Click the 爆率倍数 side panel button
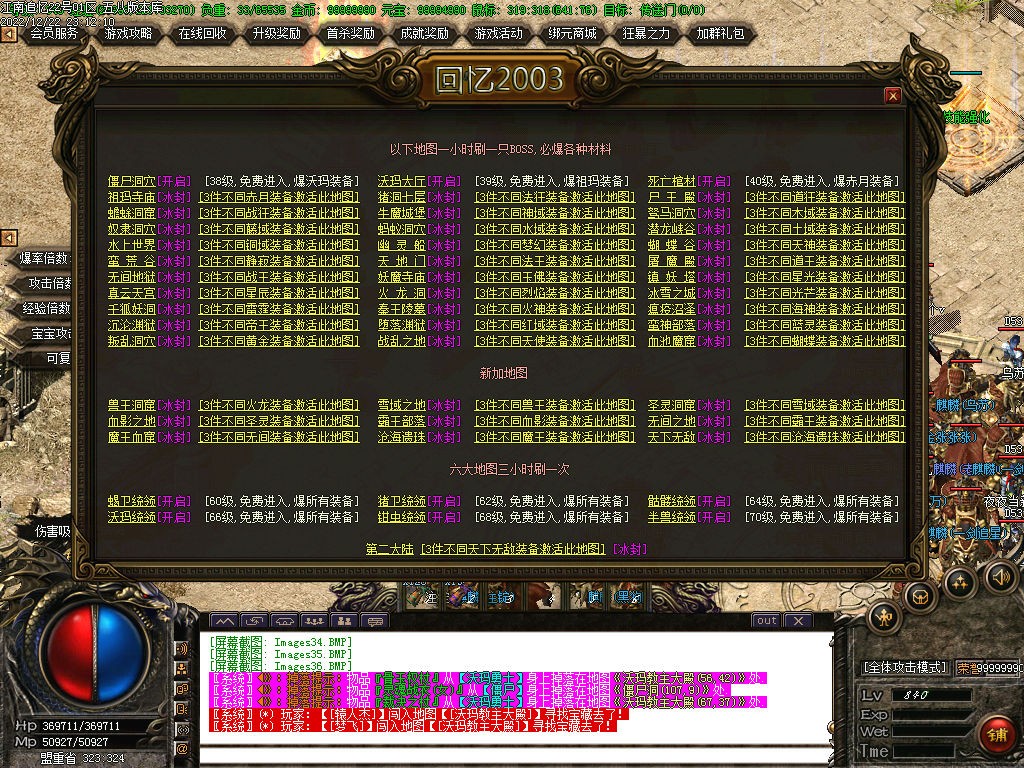Screen dimensions: 1024x768 [x=46, y=258]
